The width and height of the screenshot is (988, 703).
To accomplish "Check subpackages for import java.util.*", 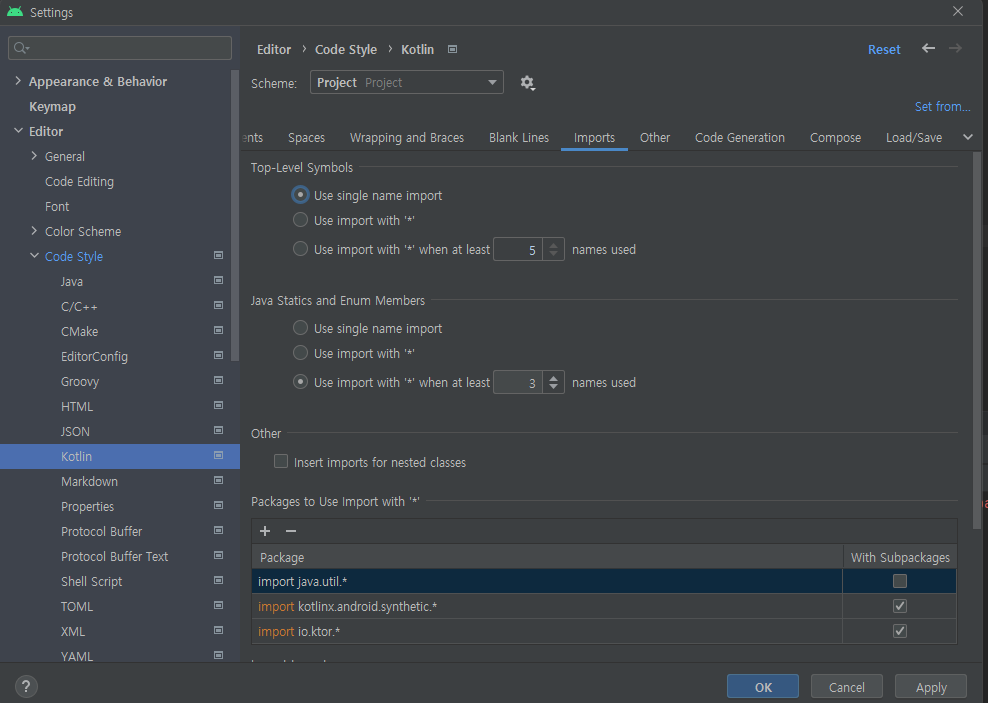I will click(900, 581).
